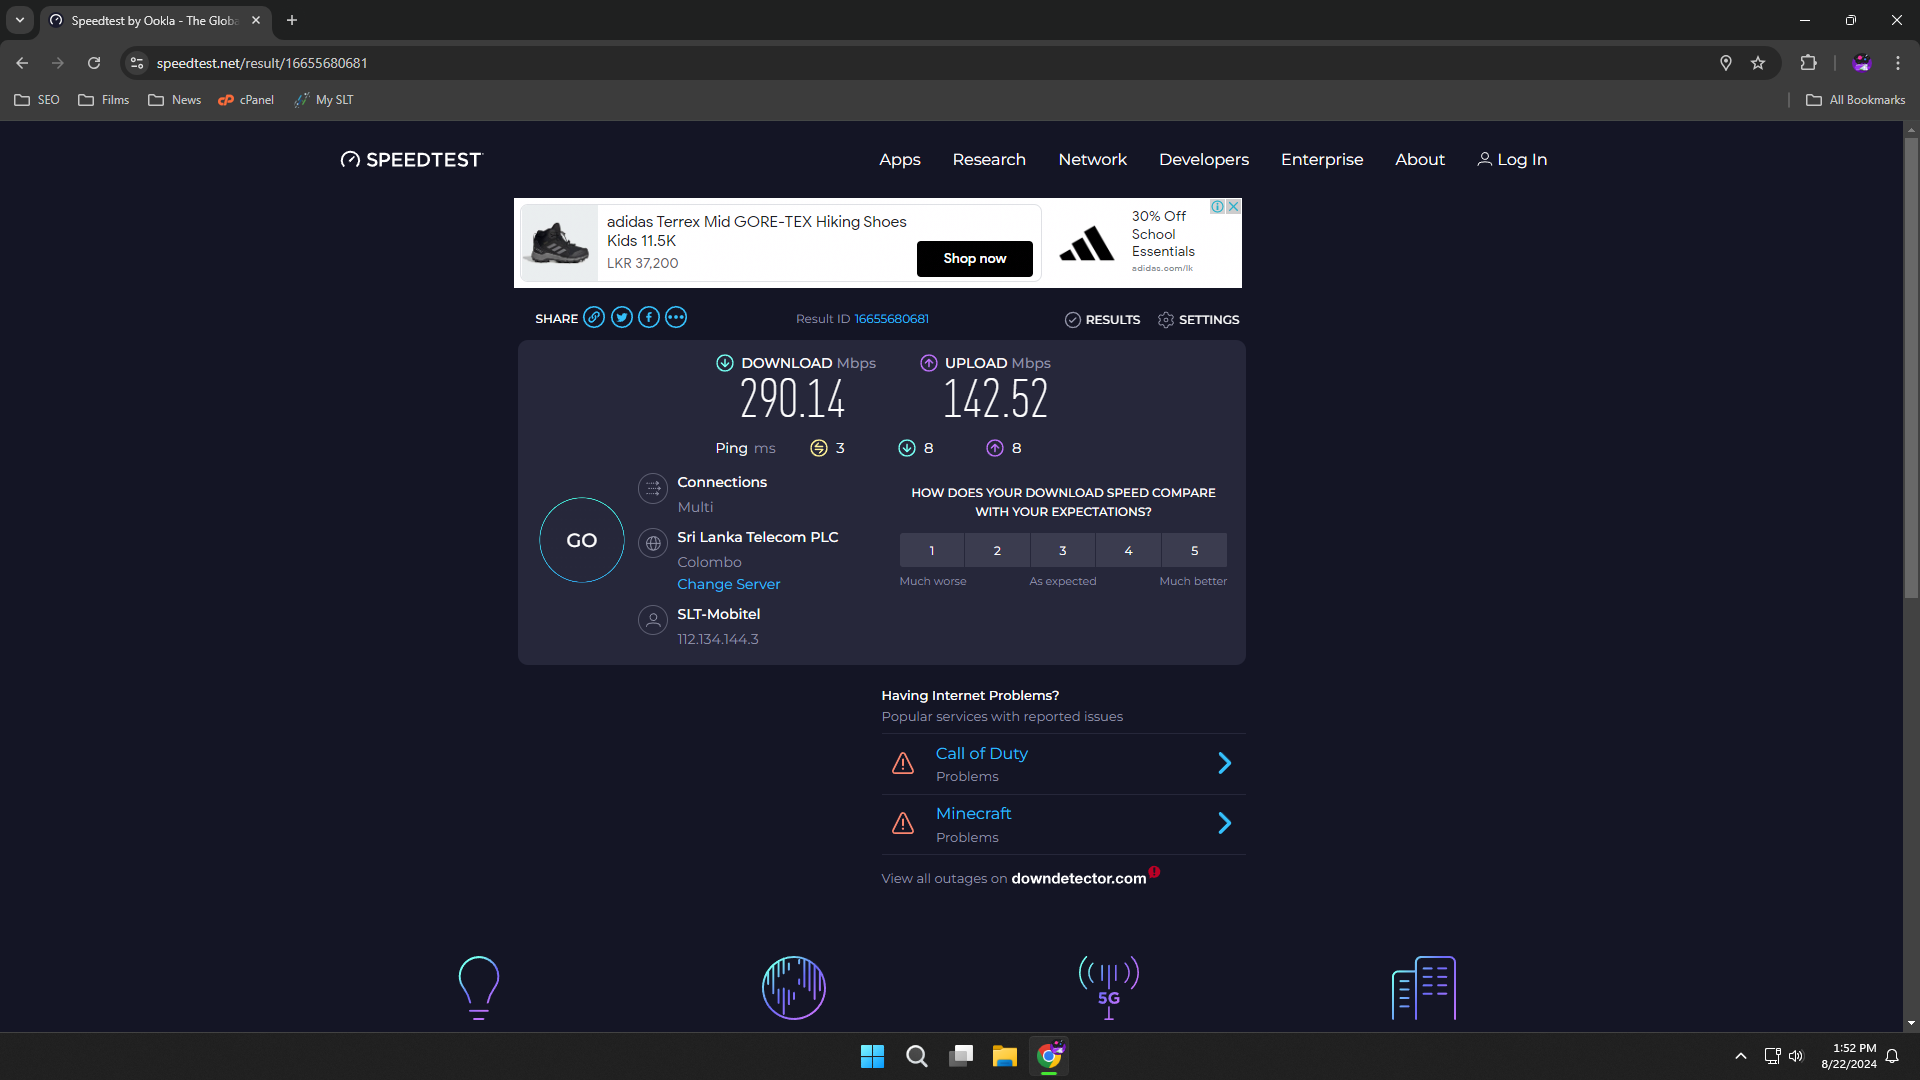Open the Developers menu item
Screen dimensions: 1920x1080
(x=1204, y=160)
